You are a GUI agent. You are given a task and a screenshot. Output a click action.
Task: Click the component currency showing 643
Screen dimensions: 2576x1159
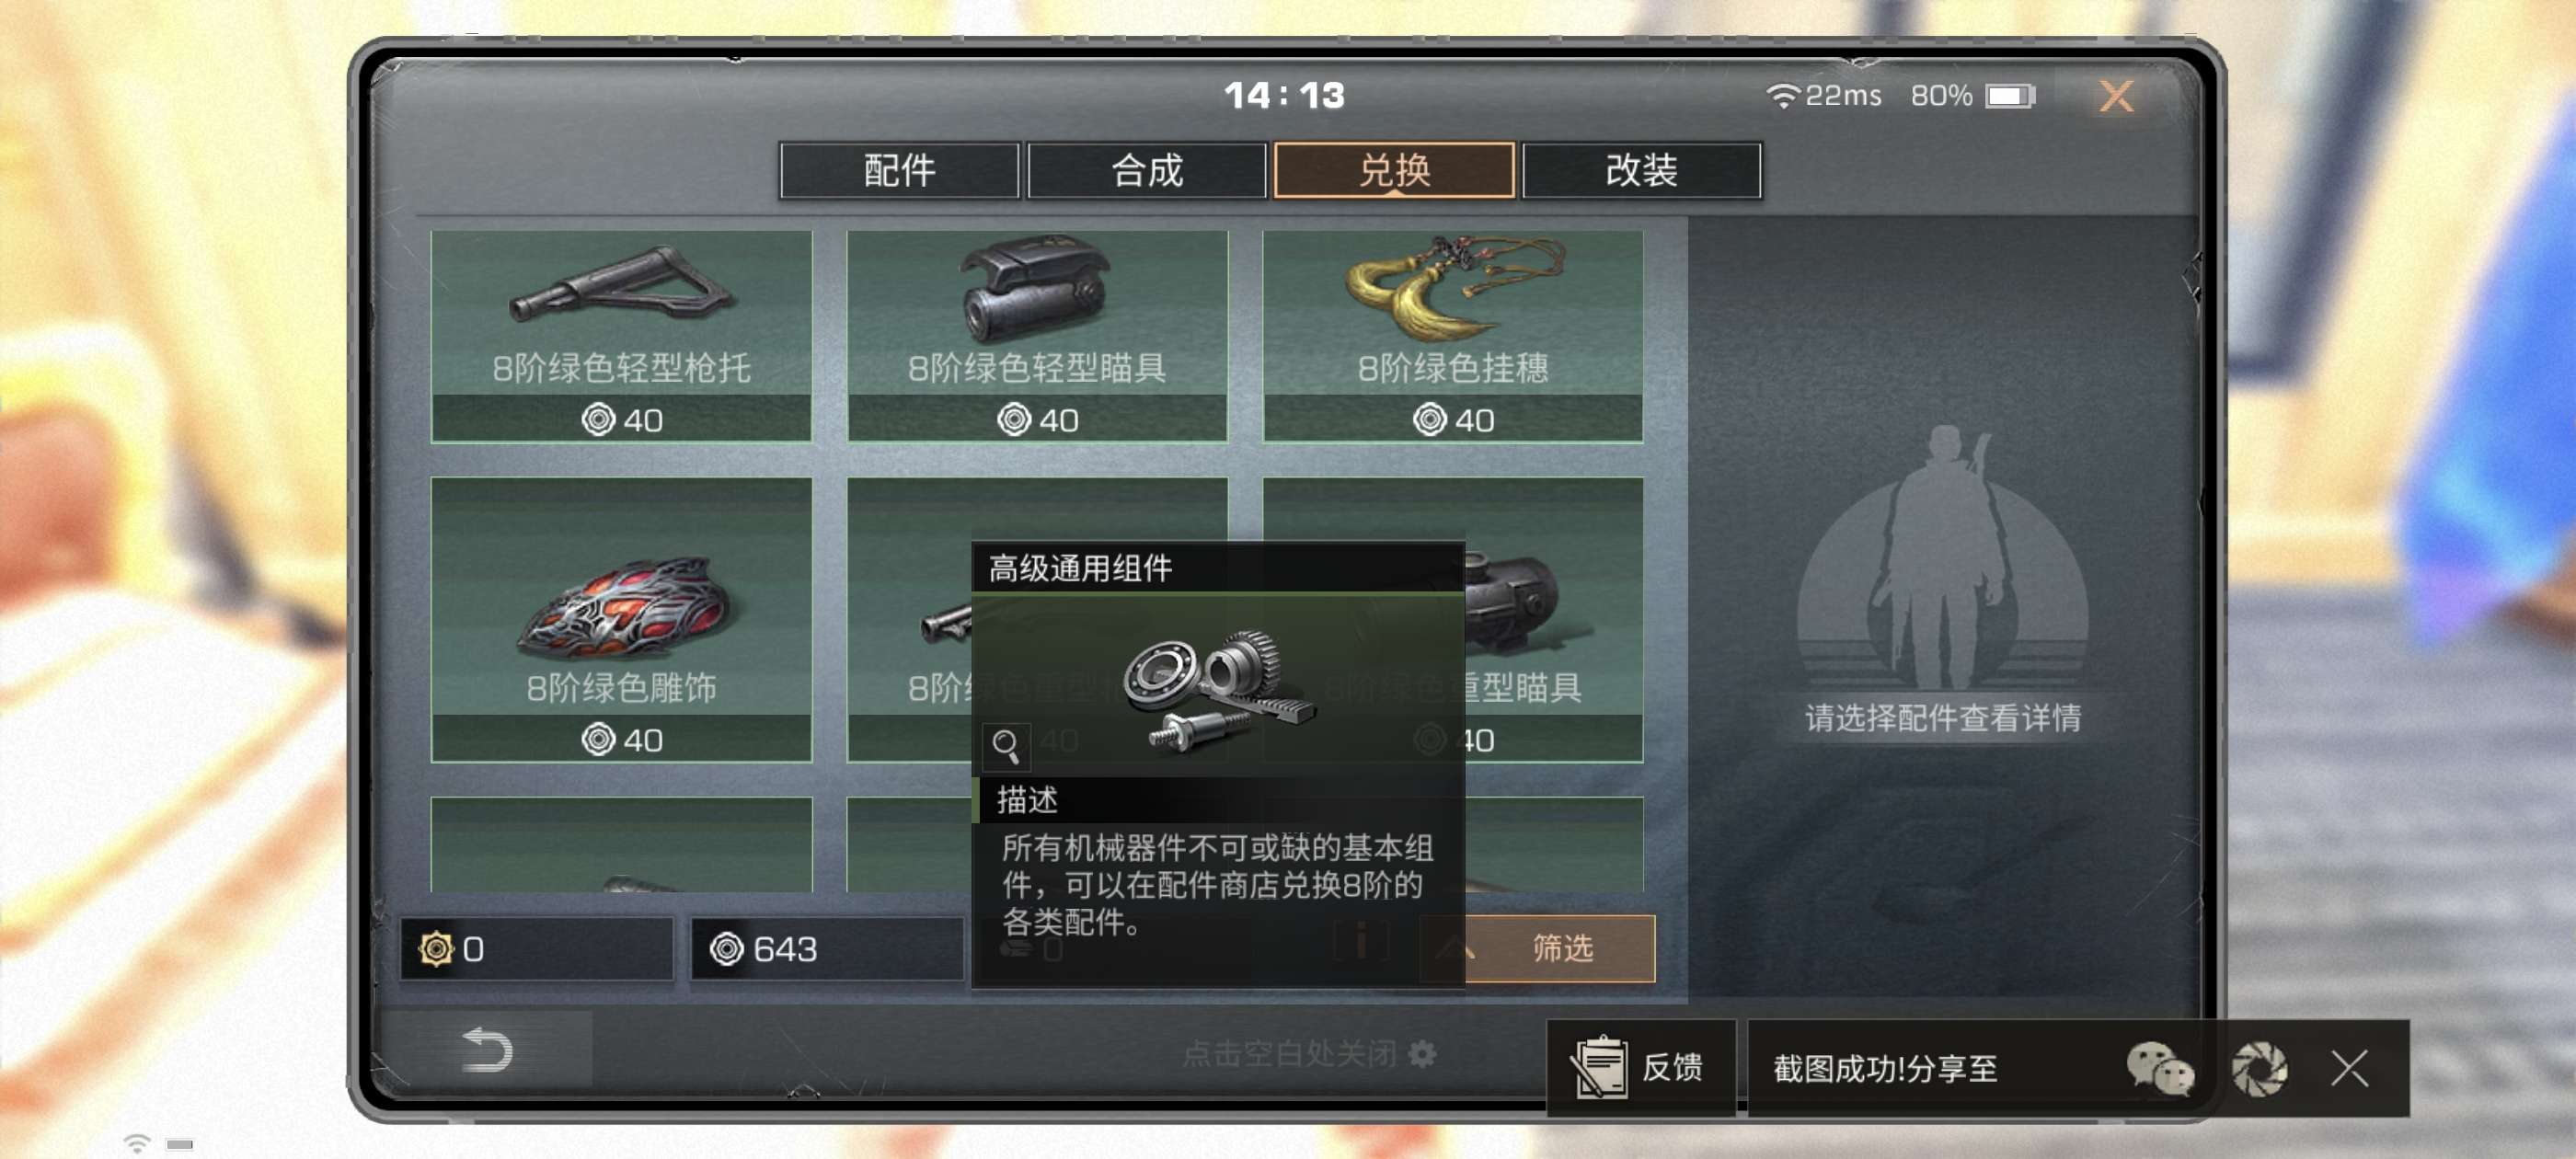(x=827, y=948)
